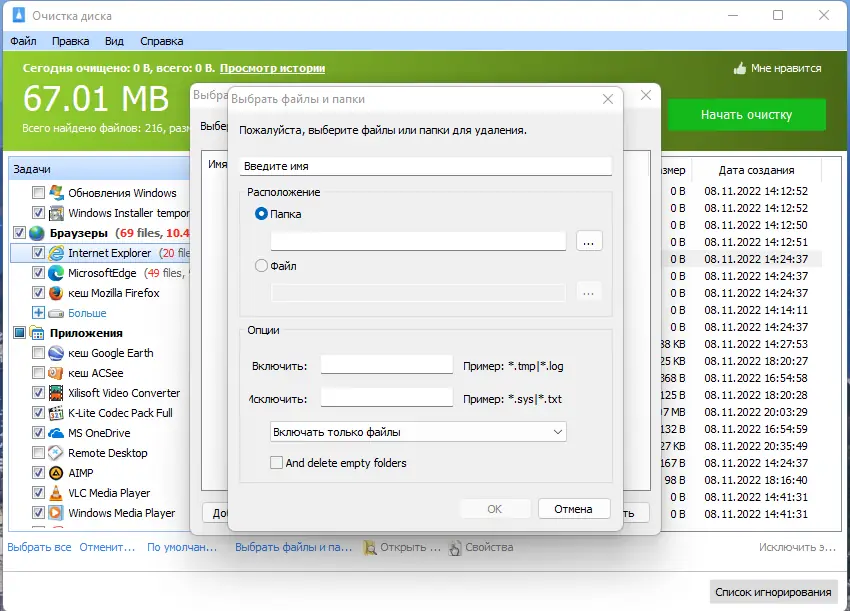Viewport: 850px width, 611px height.
Task: Click the K-Lite Codec Pack icon
Action: coord(56,413)
